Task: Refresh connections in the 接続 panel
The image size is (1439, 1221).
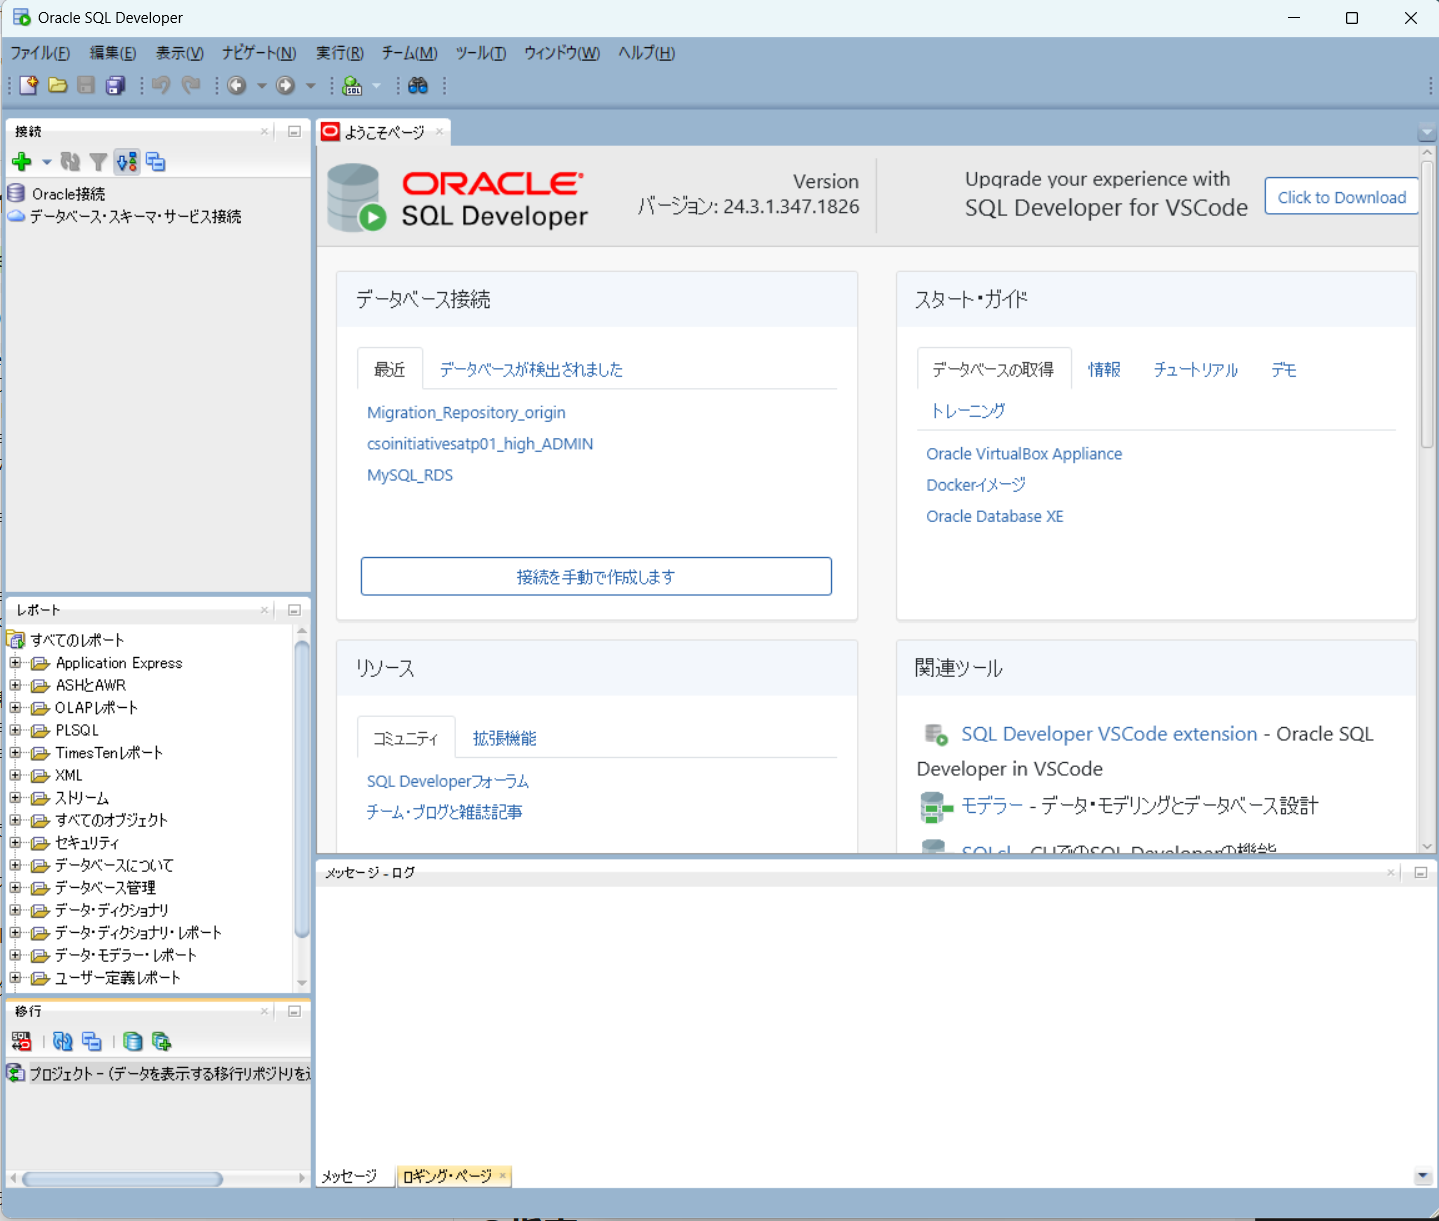Action: [70, 162]
